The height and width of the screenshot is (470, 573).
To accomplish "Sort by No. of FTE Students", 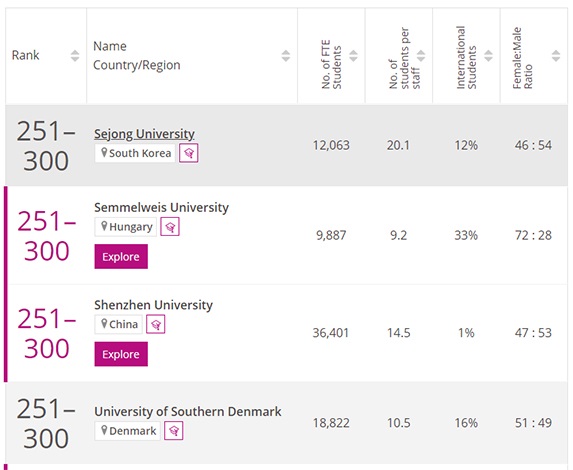I will point(353,56).
